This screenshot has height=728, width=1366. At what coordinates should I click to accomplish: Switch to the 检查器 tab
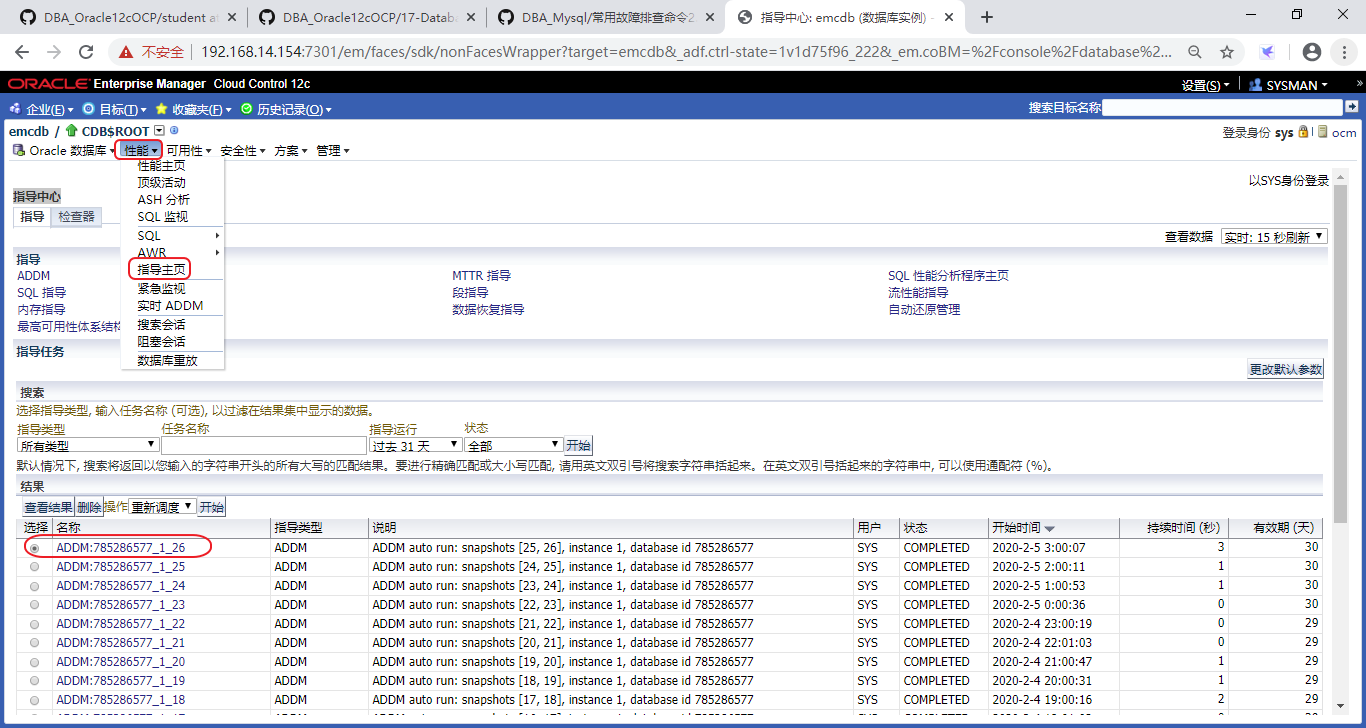click(76, 217)
